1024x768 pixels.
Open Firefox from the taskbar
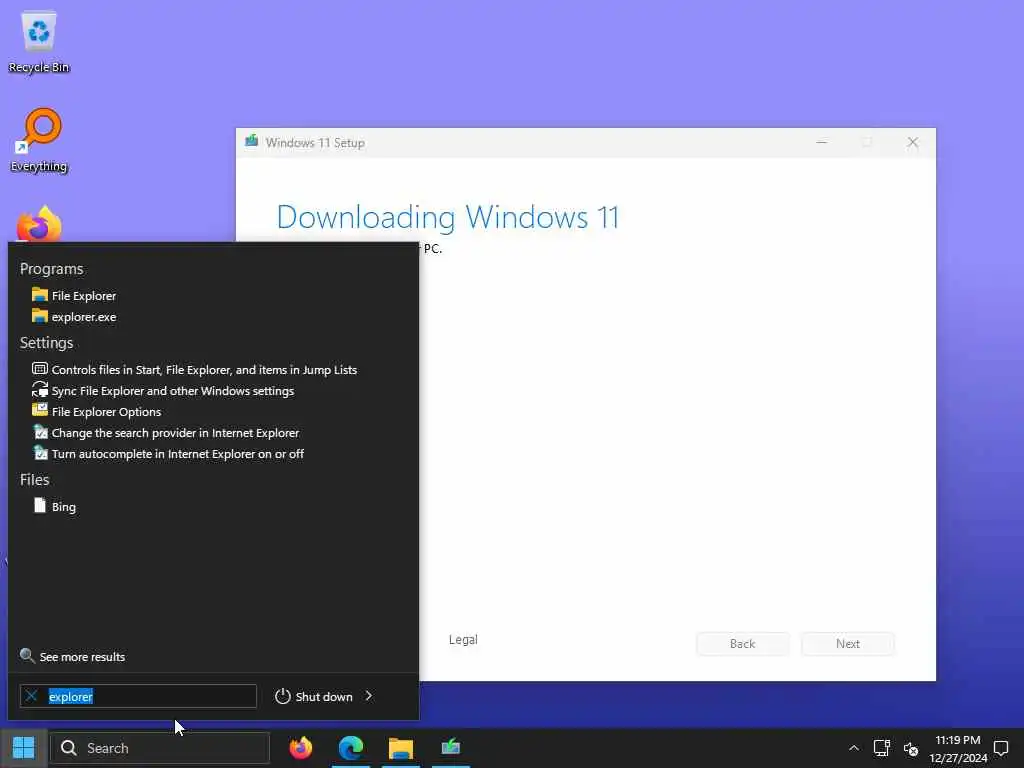coord(300,748)
